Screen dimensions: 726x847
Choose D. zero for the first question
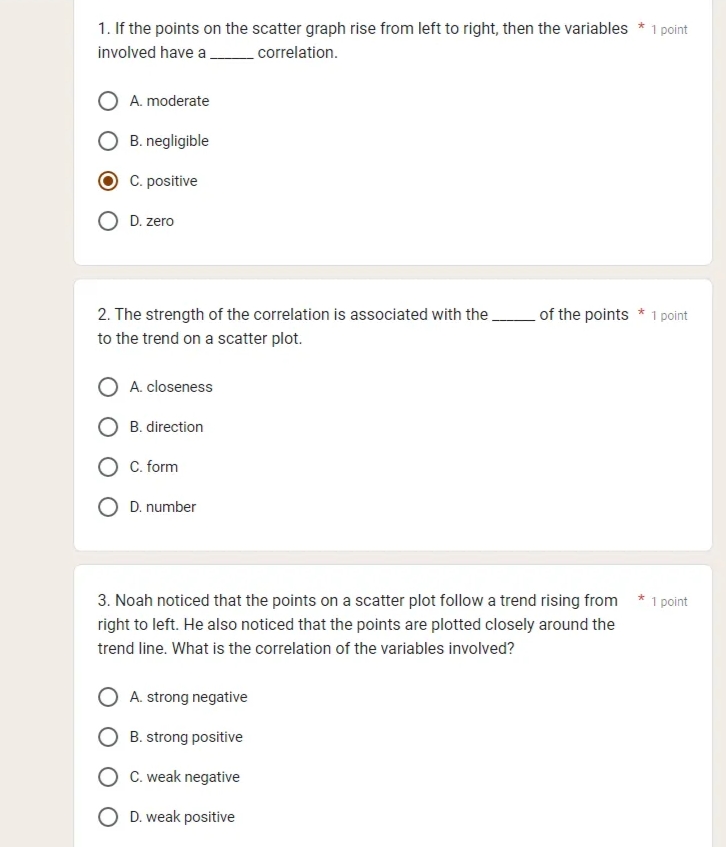tap(108, 221)
